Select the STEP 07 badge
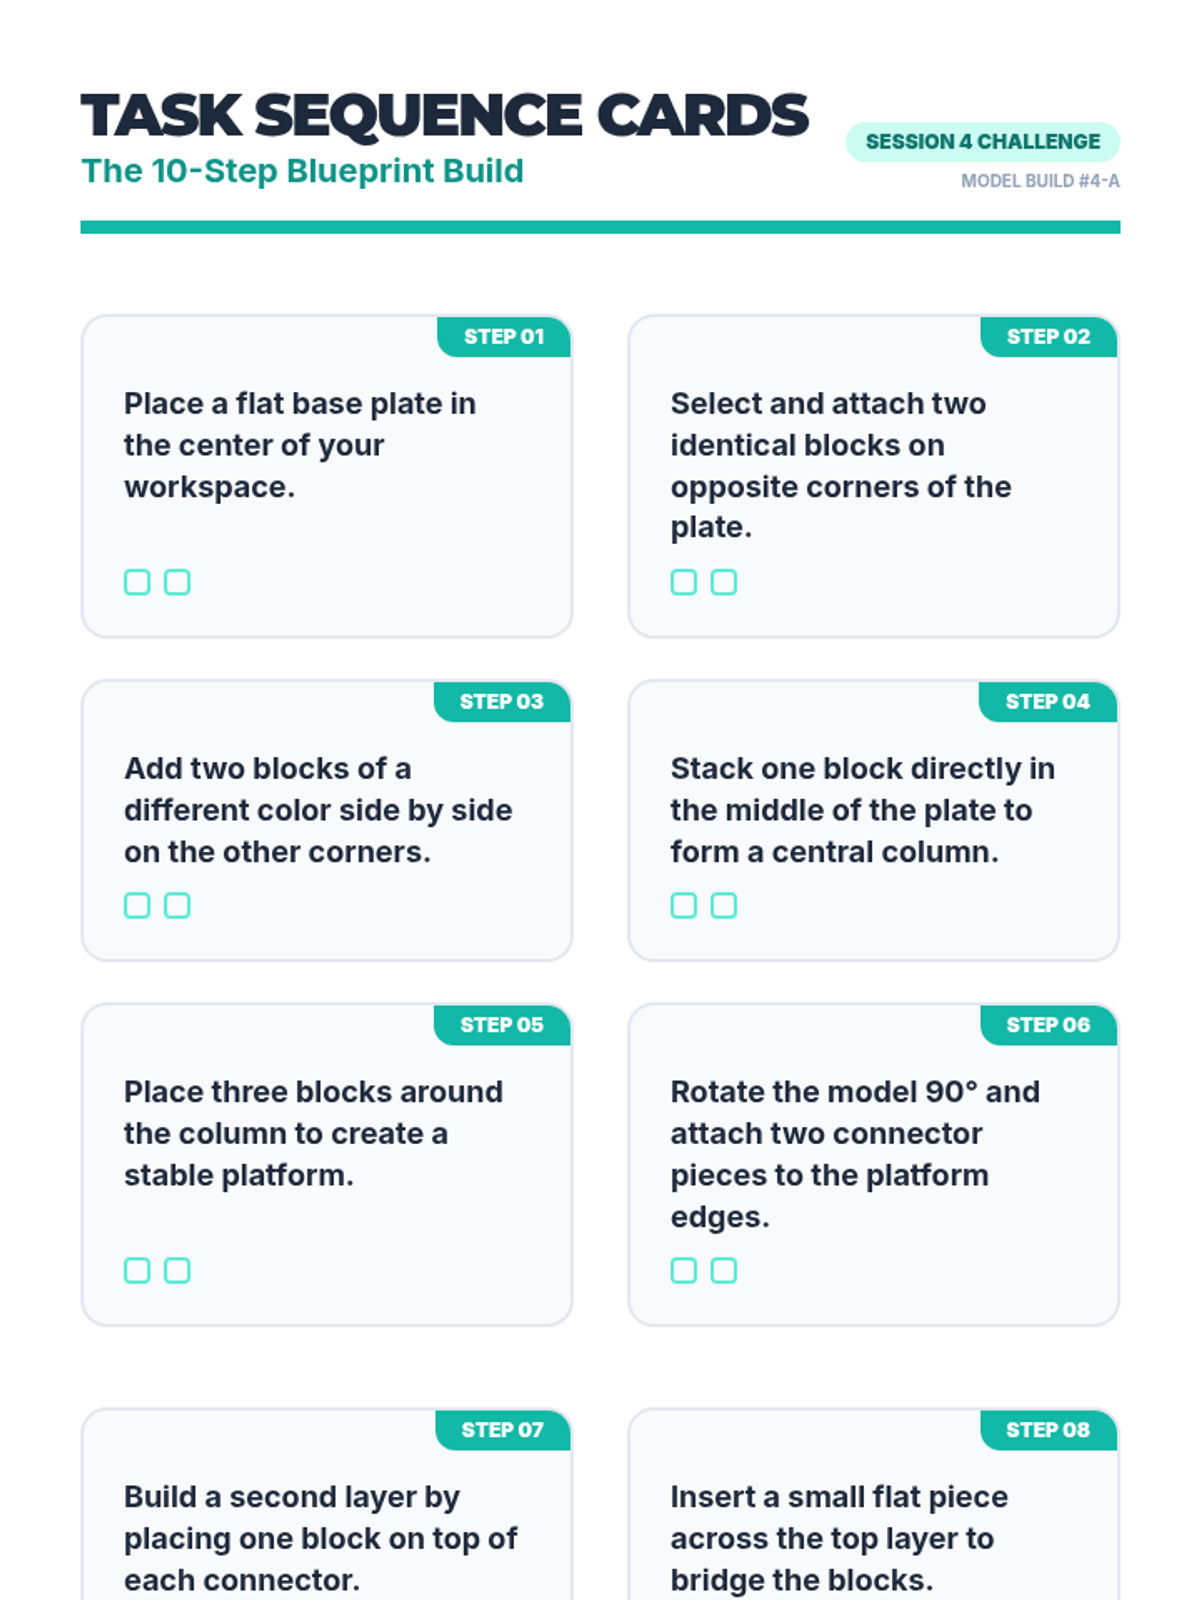The image size is (1200, 1600). [502, 1430]
